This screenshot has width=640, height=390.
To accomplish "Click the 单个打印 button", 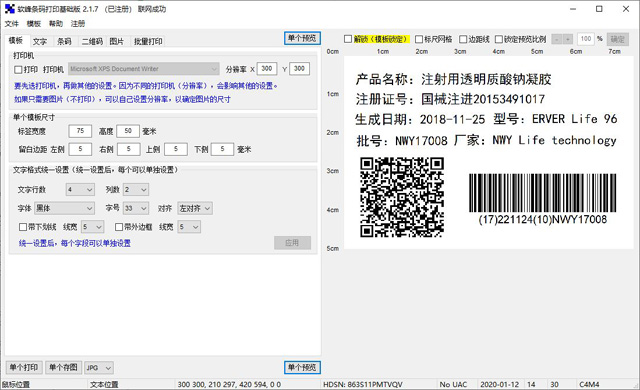I will 24,368.
